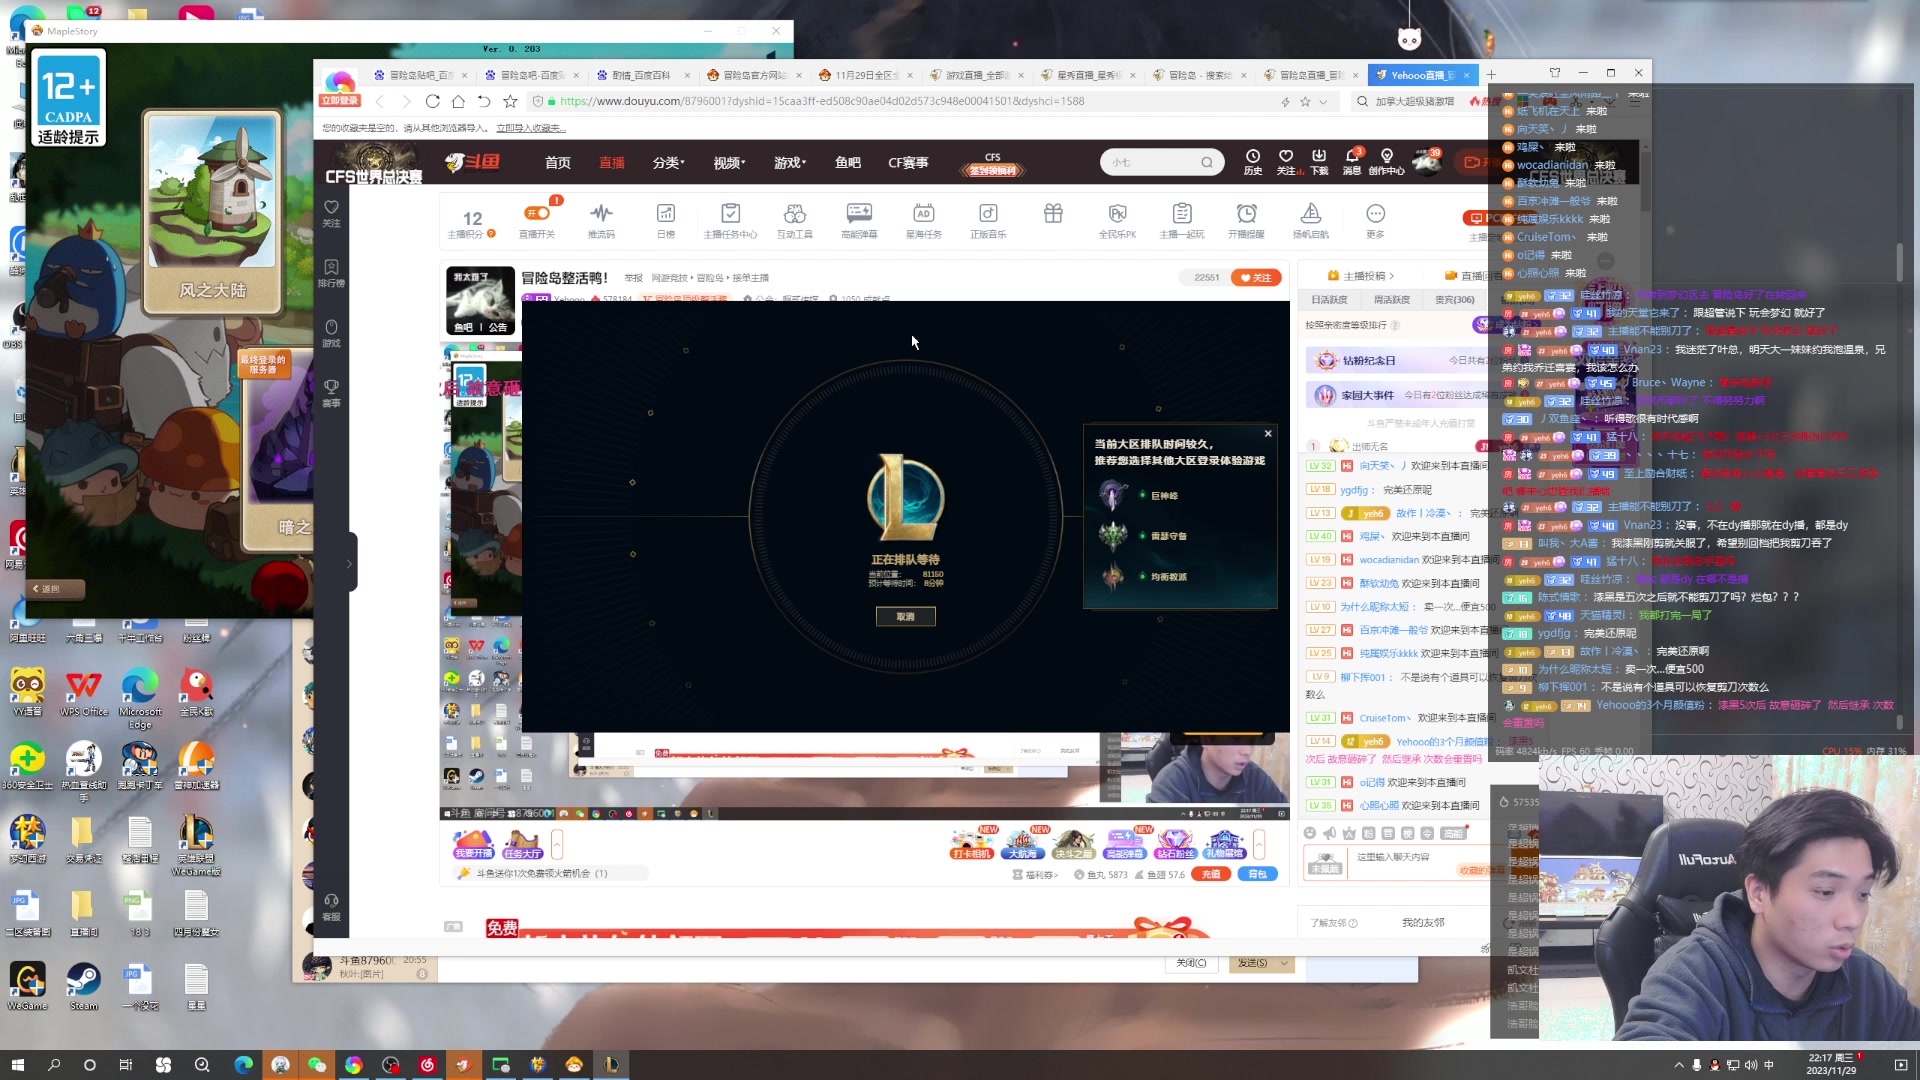
Task: Click the 返回 back button in MapleStory
Action: pos(57,589)
